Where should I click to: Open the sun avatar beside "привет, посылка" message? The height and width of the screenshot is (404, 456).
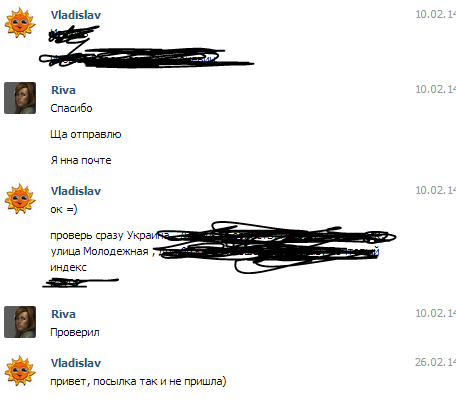pyautogui.click(x=20, y=371)
